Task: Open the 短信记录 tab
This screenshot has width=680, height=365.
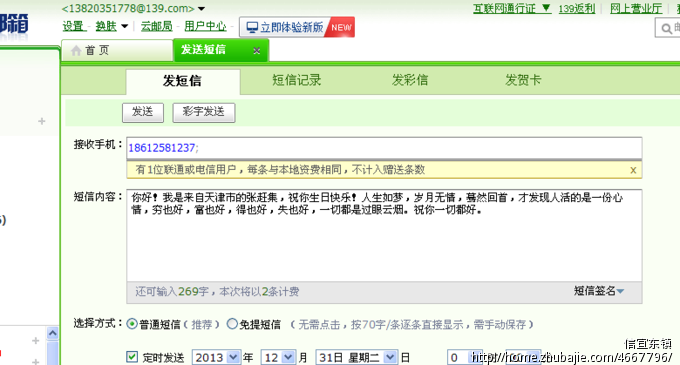Action: (x=297, y=80)
